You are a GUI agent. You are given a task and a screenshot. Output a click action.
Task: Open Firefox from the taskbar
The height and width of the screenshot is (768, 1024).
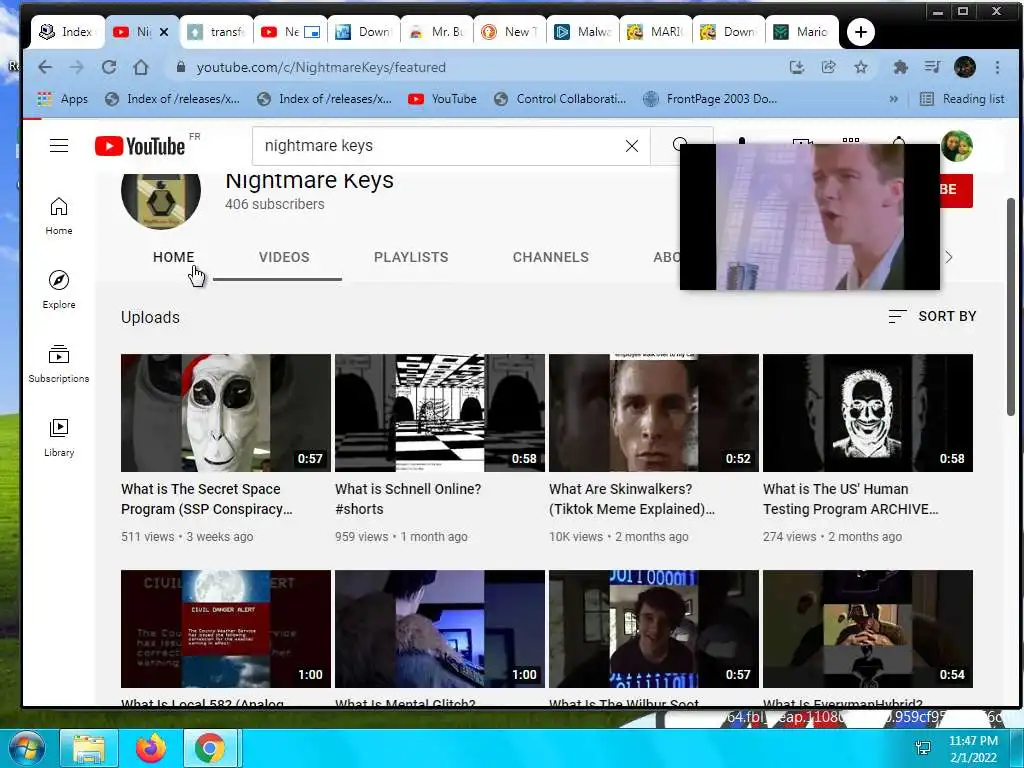[x=150, y=748]
